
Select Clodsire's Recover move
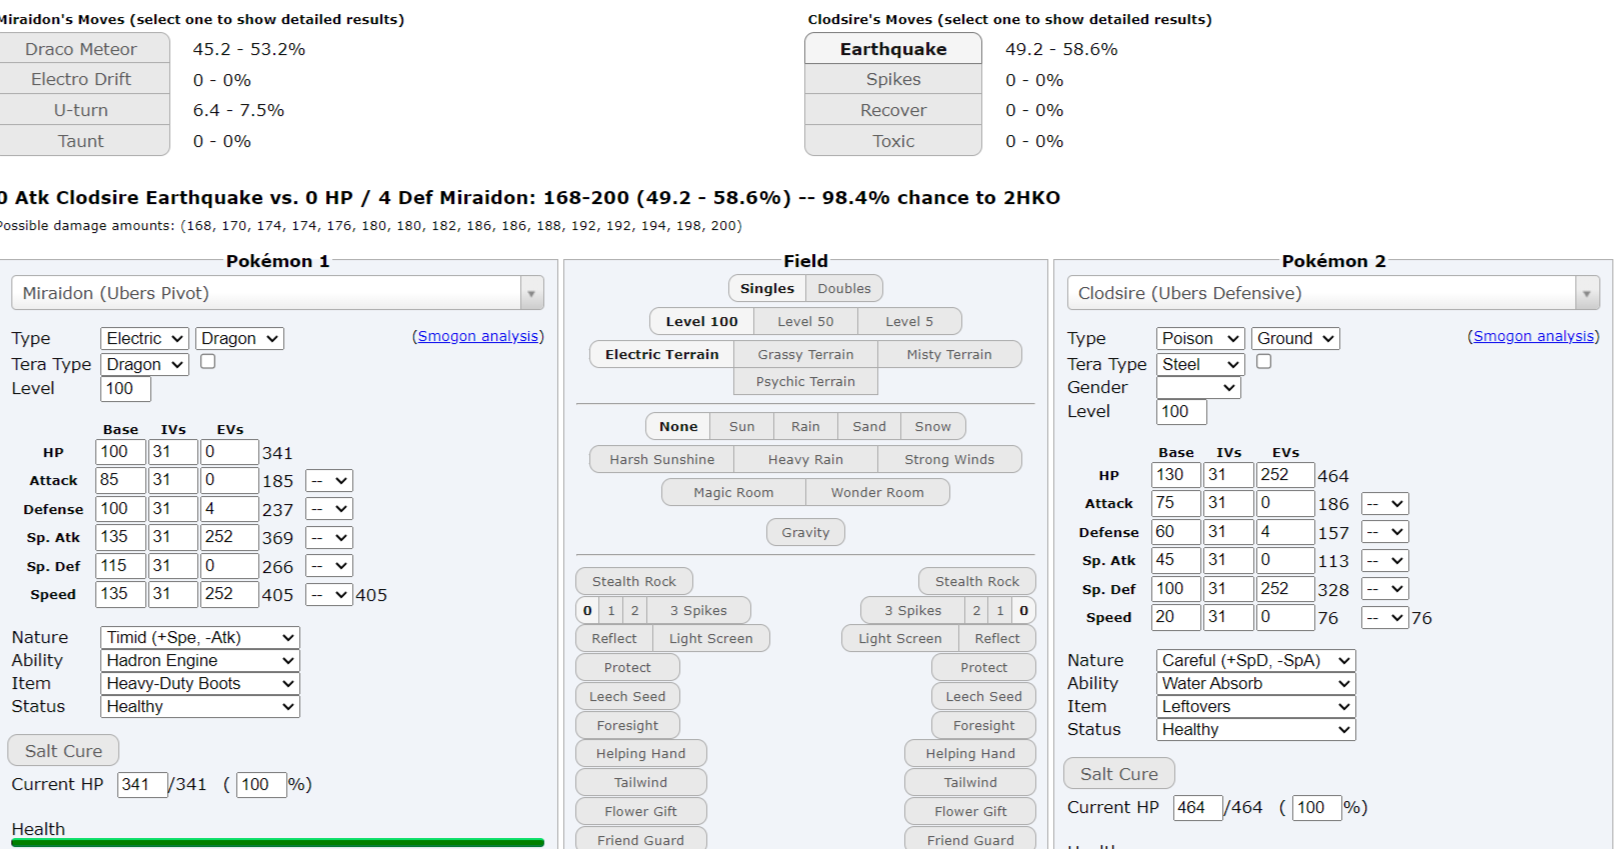point(893,110)
